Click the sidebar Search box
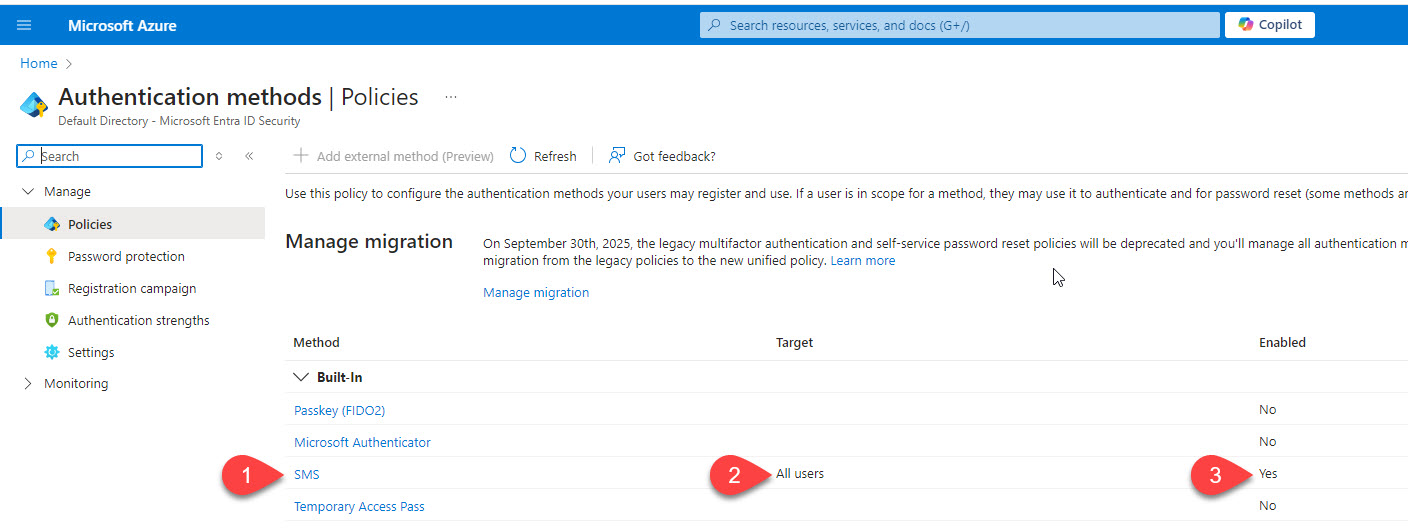Viewport: 1408px width, 531px height. click(x=110, y=156)
